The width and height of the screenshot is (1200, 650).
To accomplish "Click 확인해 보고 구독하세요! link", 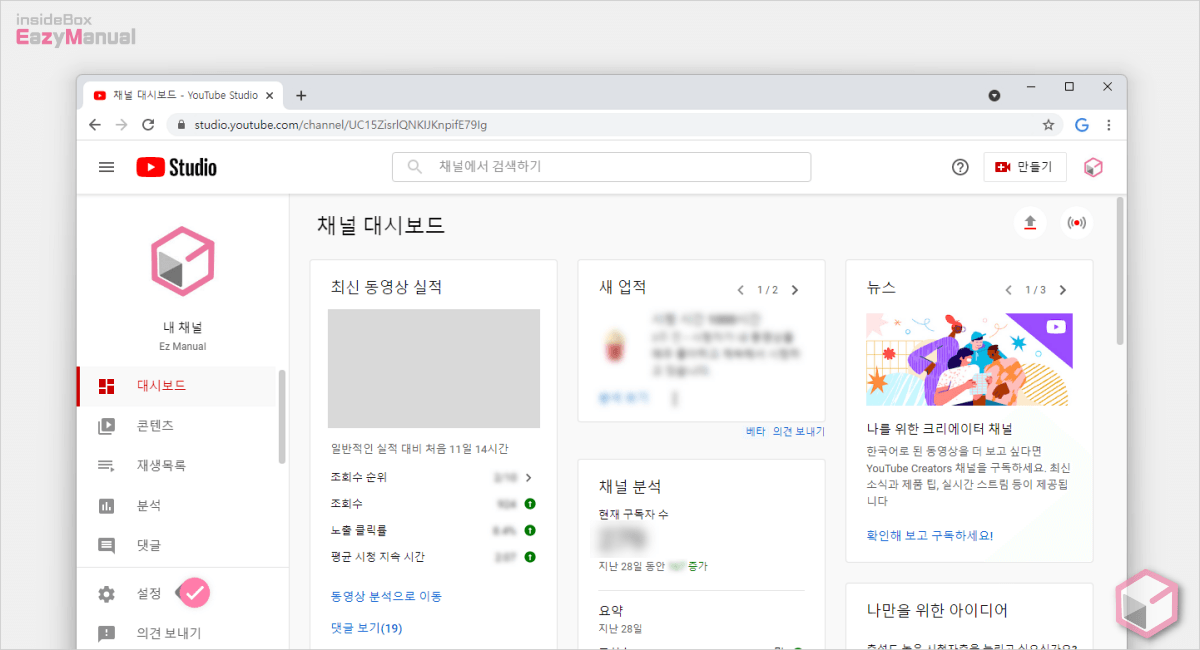I will [930, 535].
